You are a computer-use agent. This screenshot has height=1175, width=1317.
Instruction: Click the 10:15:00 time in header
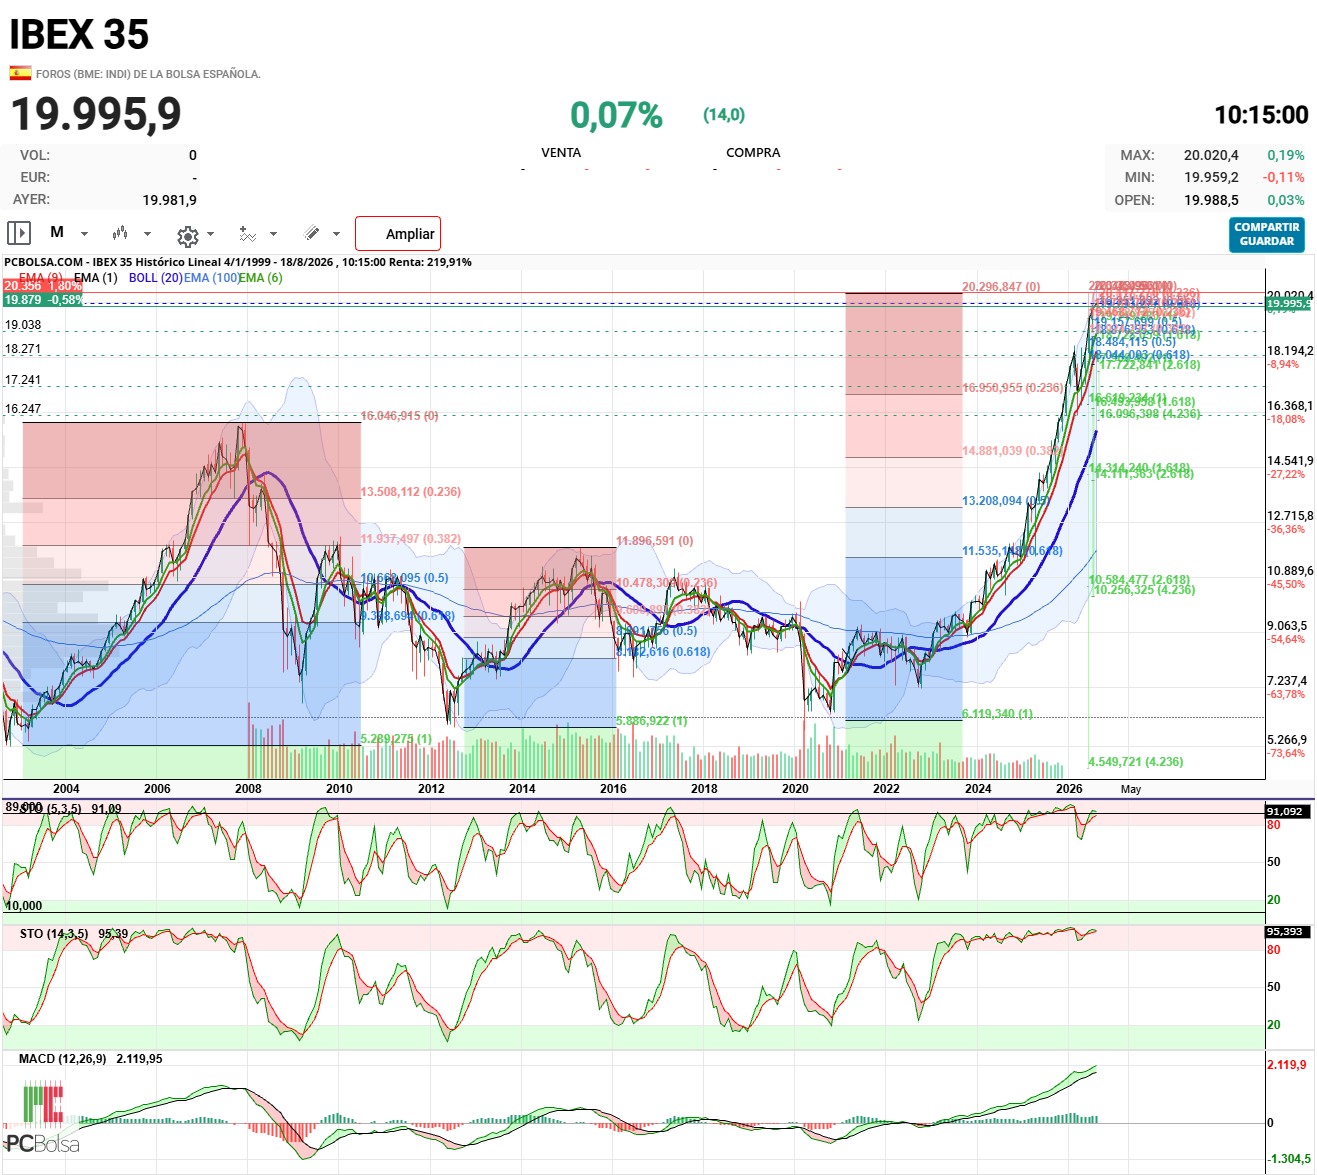click(1261, 115)
